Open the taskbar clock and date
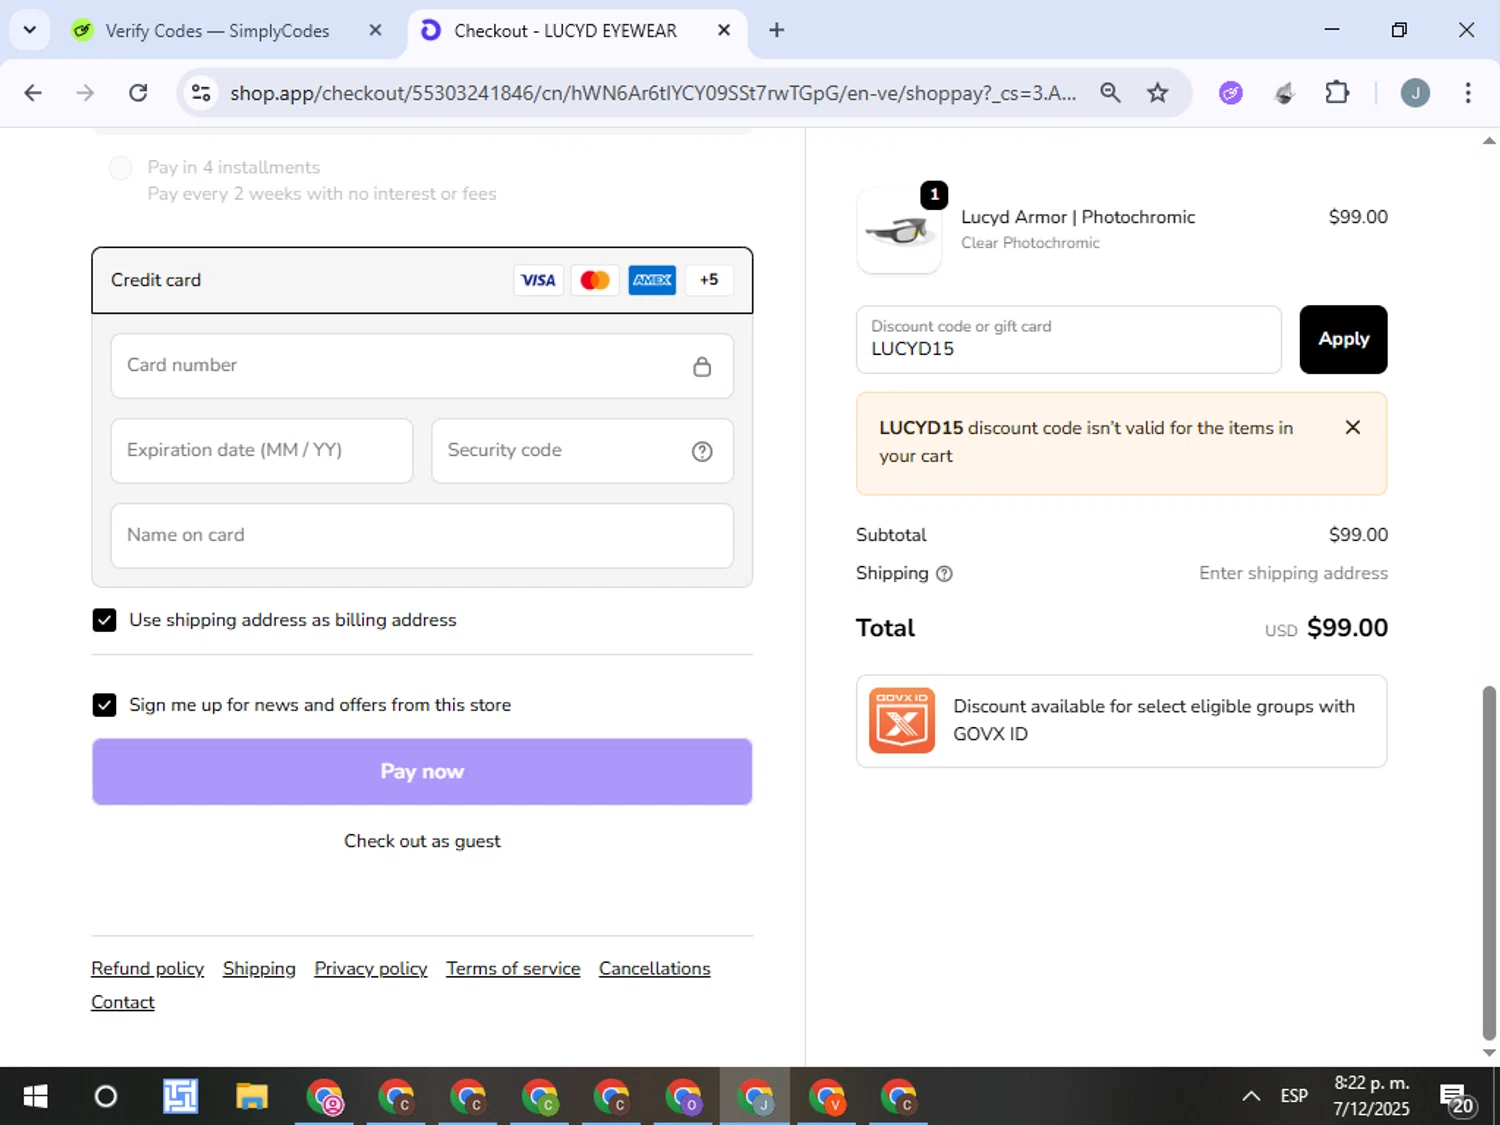The image size is (1500, 1125). (x=1372, y=1096)
